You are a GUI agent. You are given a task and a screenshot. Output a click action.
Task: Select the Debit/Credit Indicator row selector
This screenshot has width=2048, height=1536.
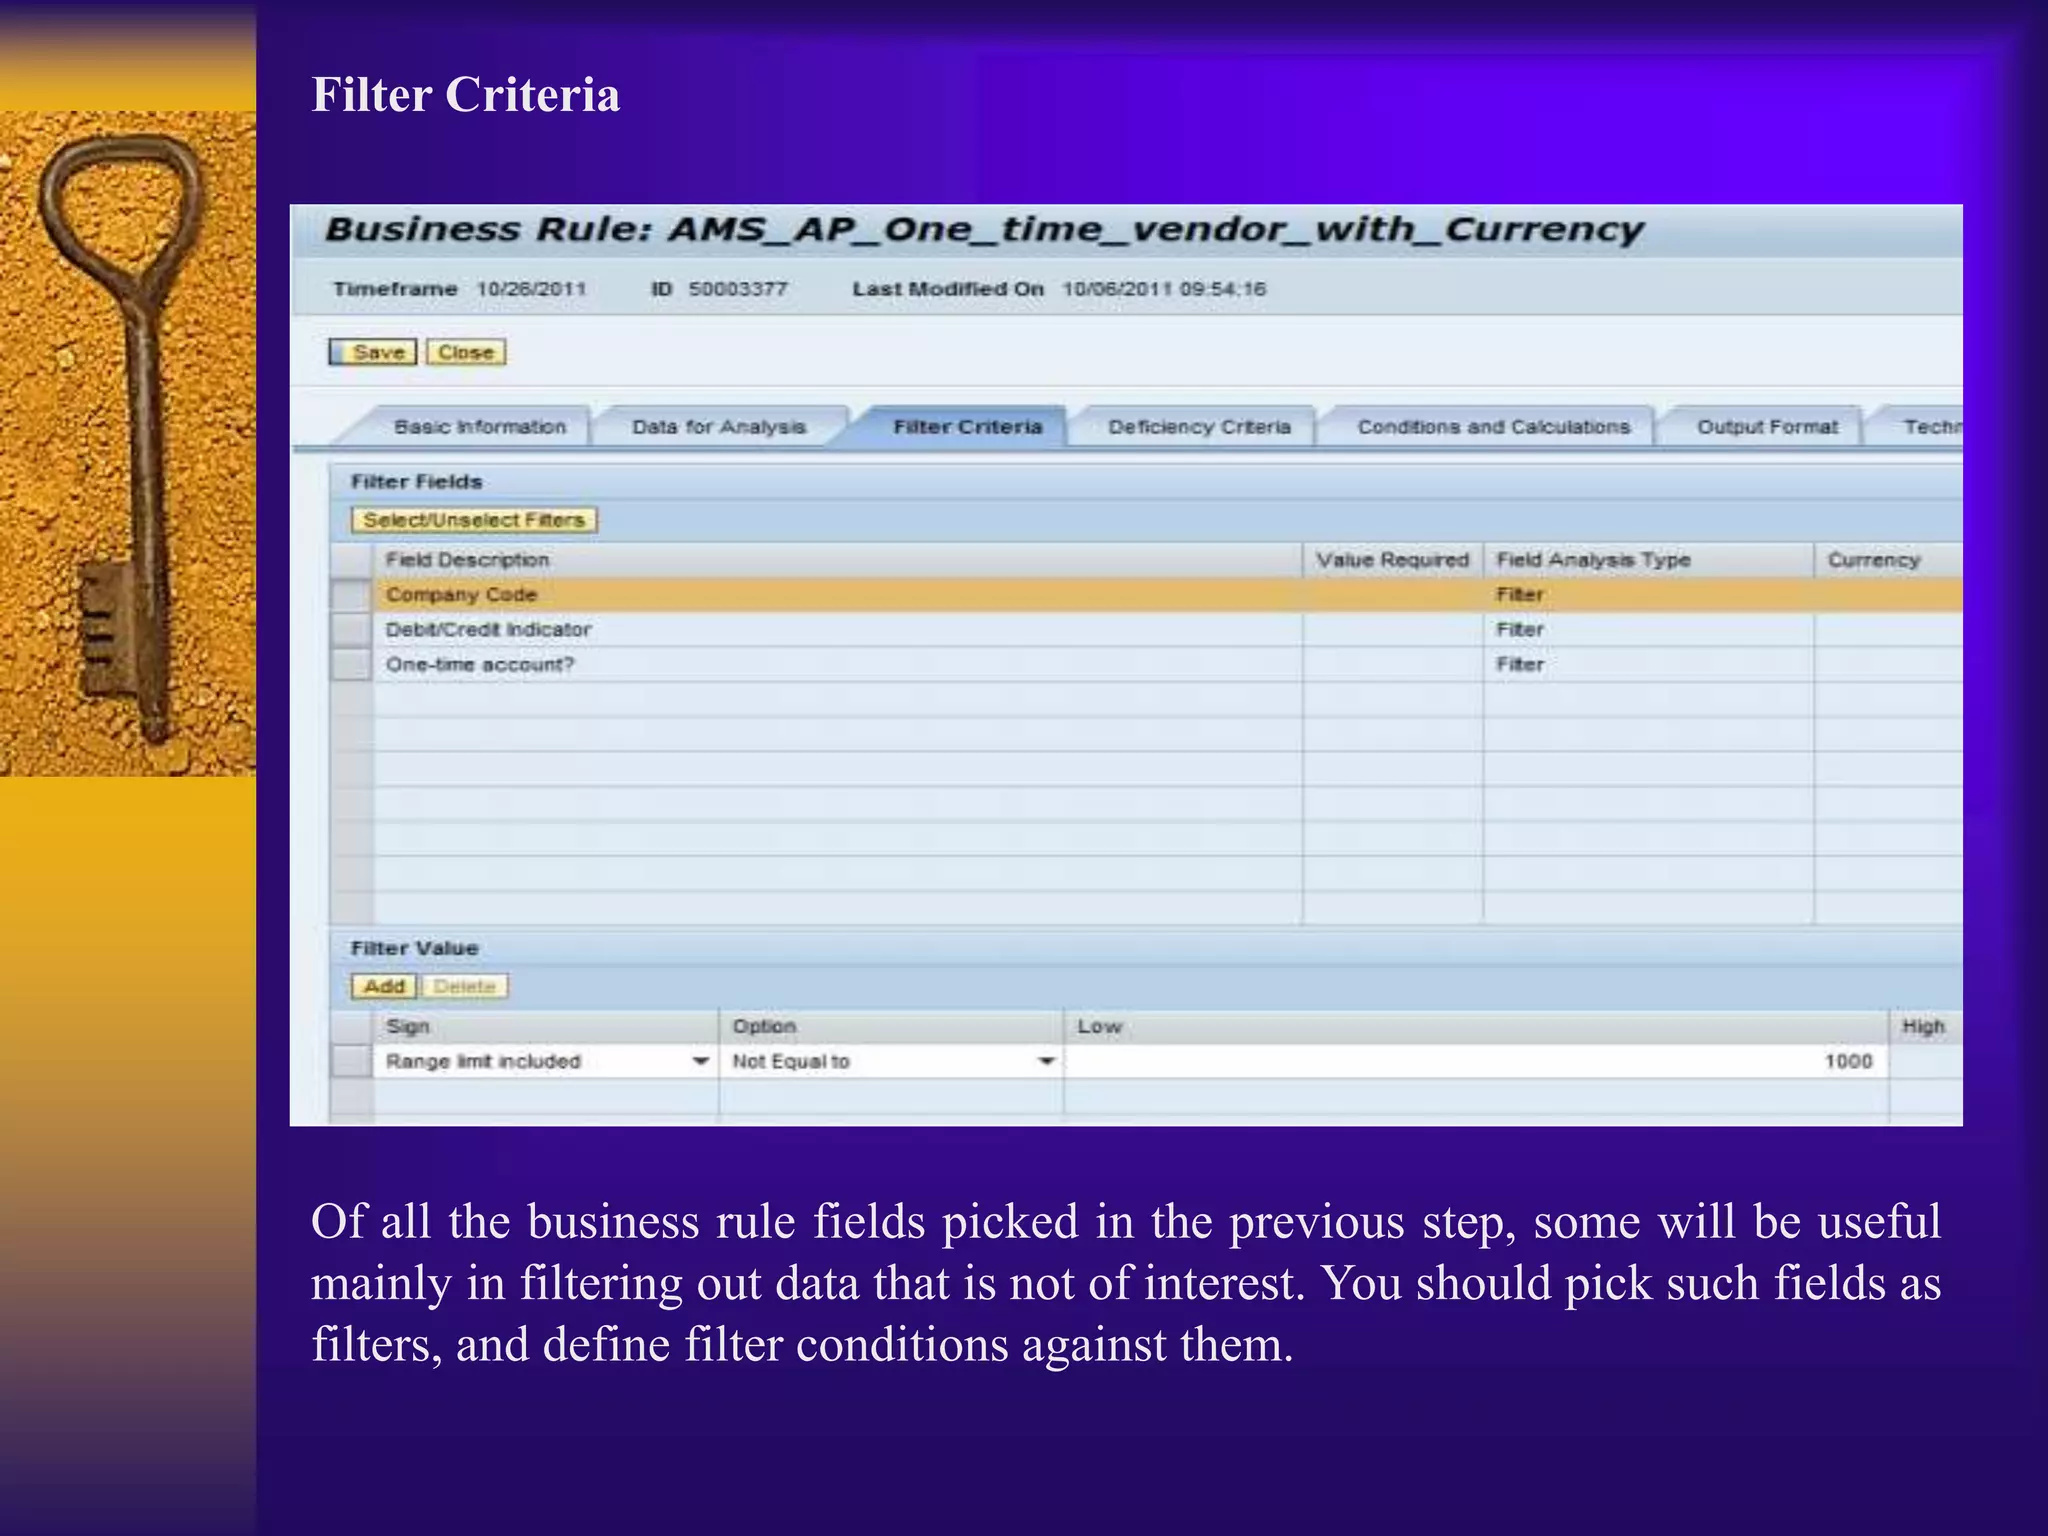[x=351, y=630]
